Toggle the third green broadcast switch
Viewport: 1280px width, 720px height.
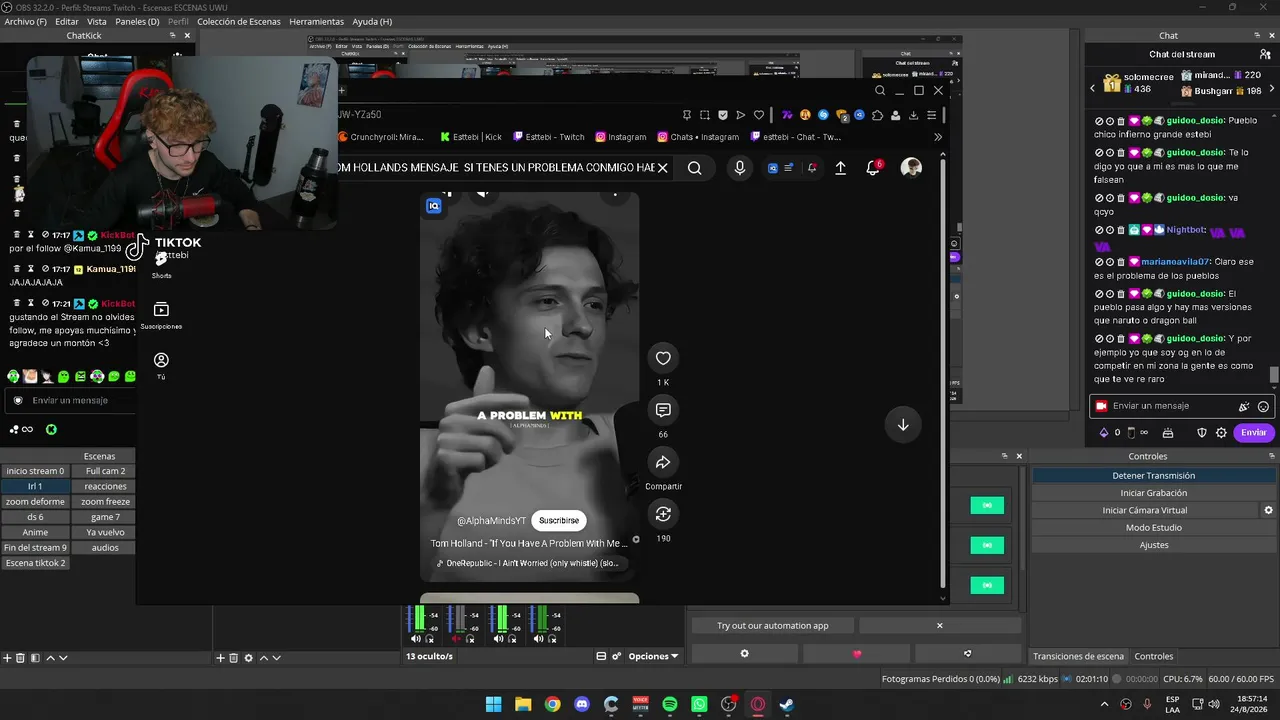click(x=987, y=585)
